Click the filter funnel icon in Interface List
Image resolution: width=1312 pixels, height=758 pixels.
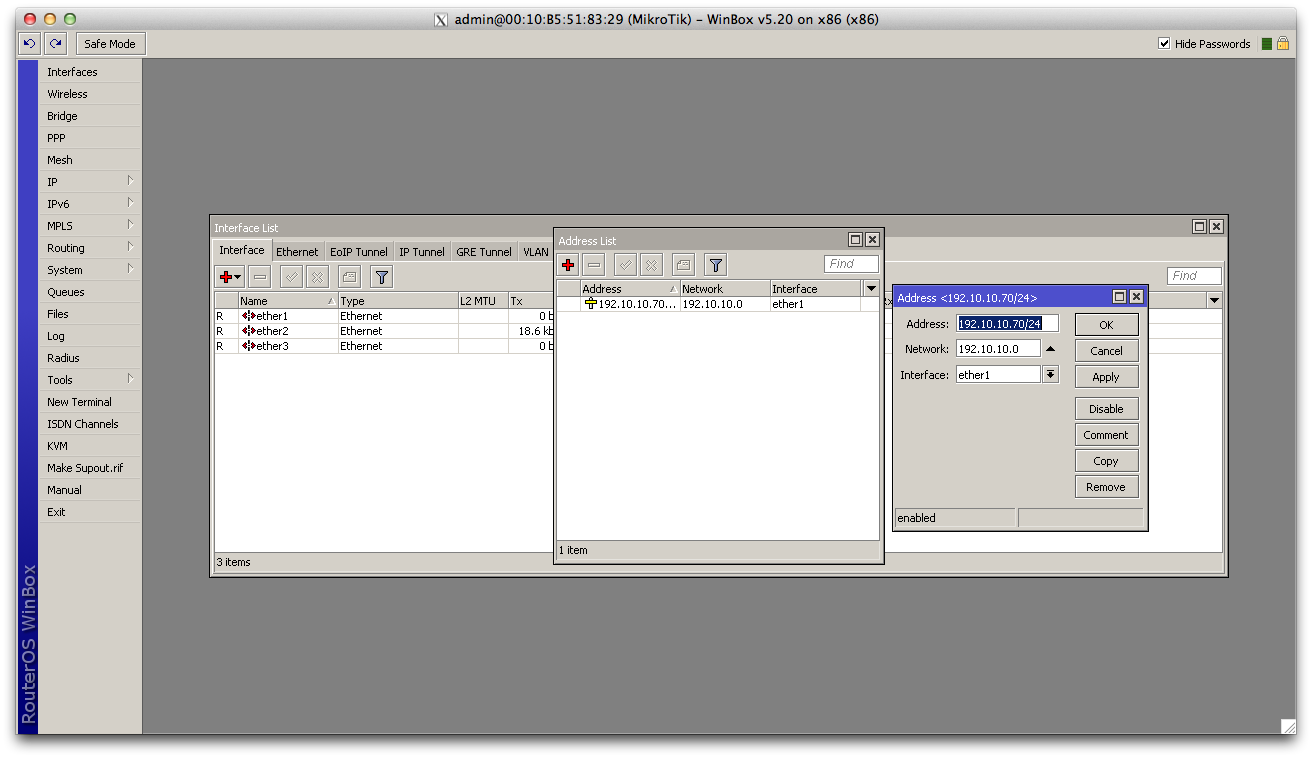click(x=381, y=277)
